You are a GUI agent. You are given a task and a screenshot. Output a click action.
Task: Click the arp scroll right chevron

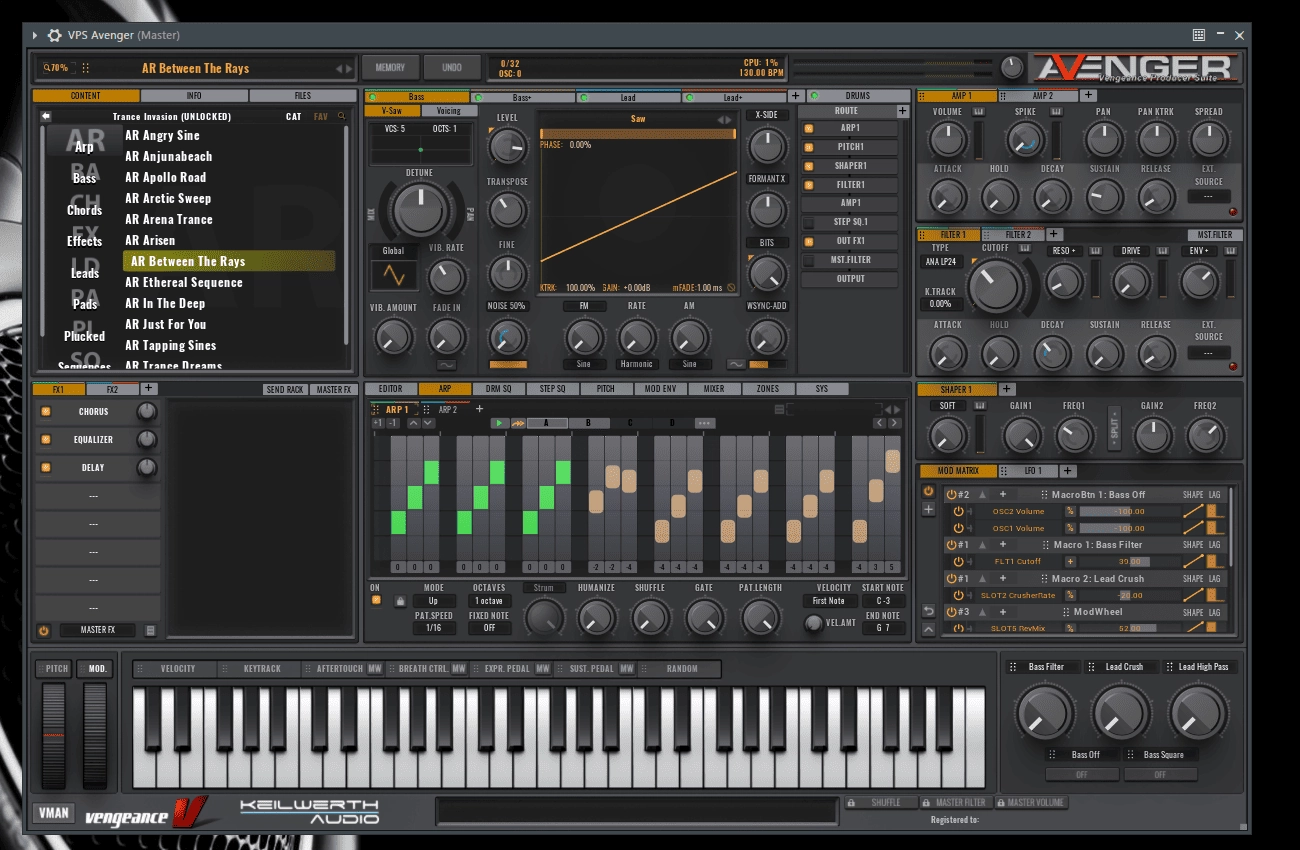(x=894, y=423)
